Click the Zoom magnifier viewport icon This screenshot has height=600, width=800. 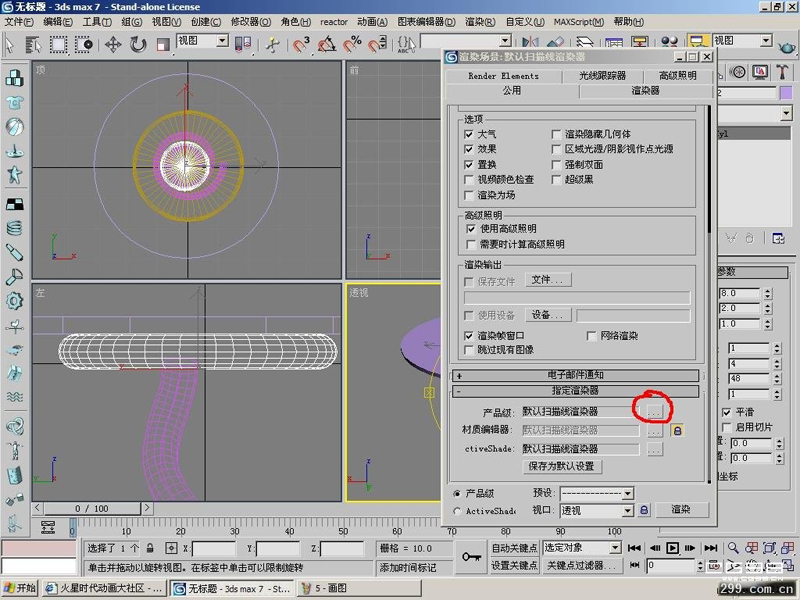coord(733,548)
